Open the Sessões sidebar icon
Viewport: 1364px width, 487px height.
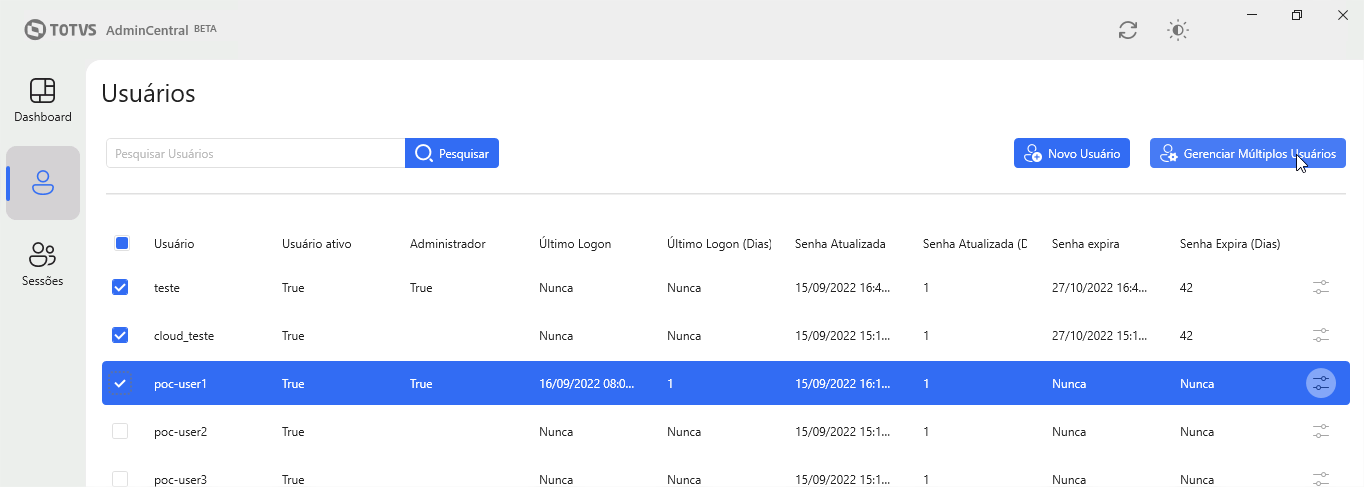[x=43, y=264]
